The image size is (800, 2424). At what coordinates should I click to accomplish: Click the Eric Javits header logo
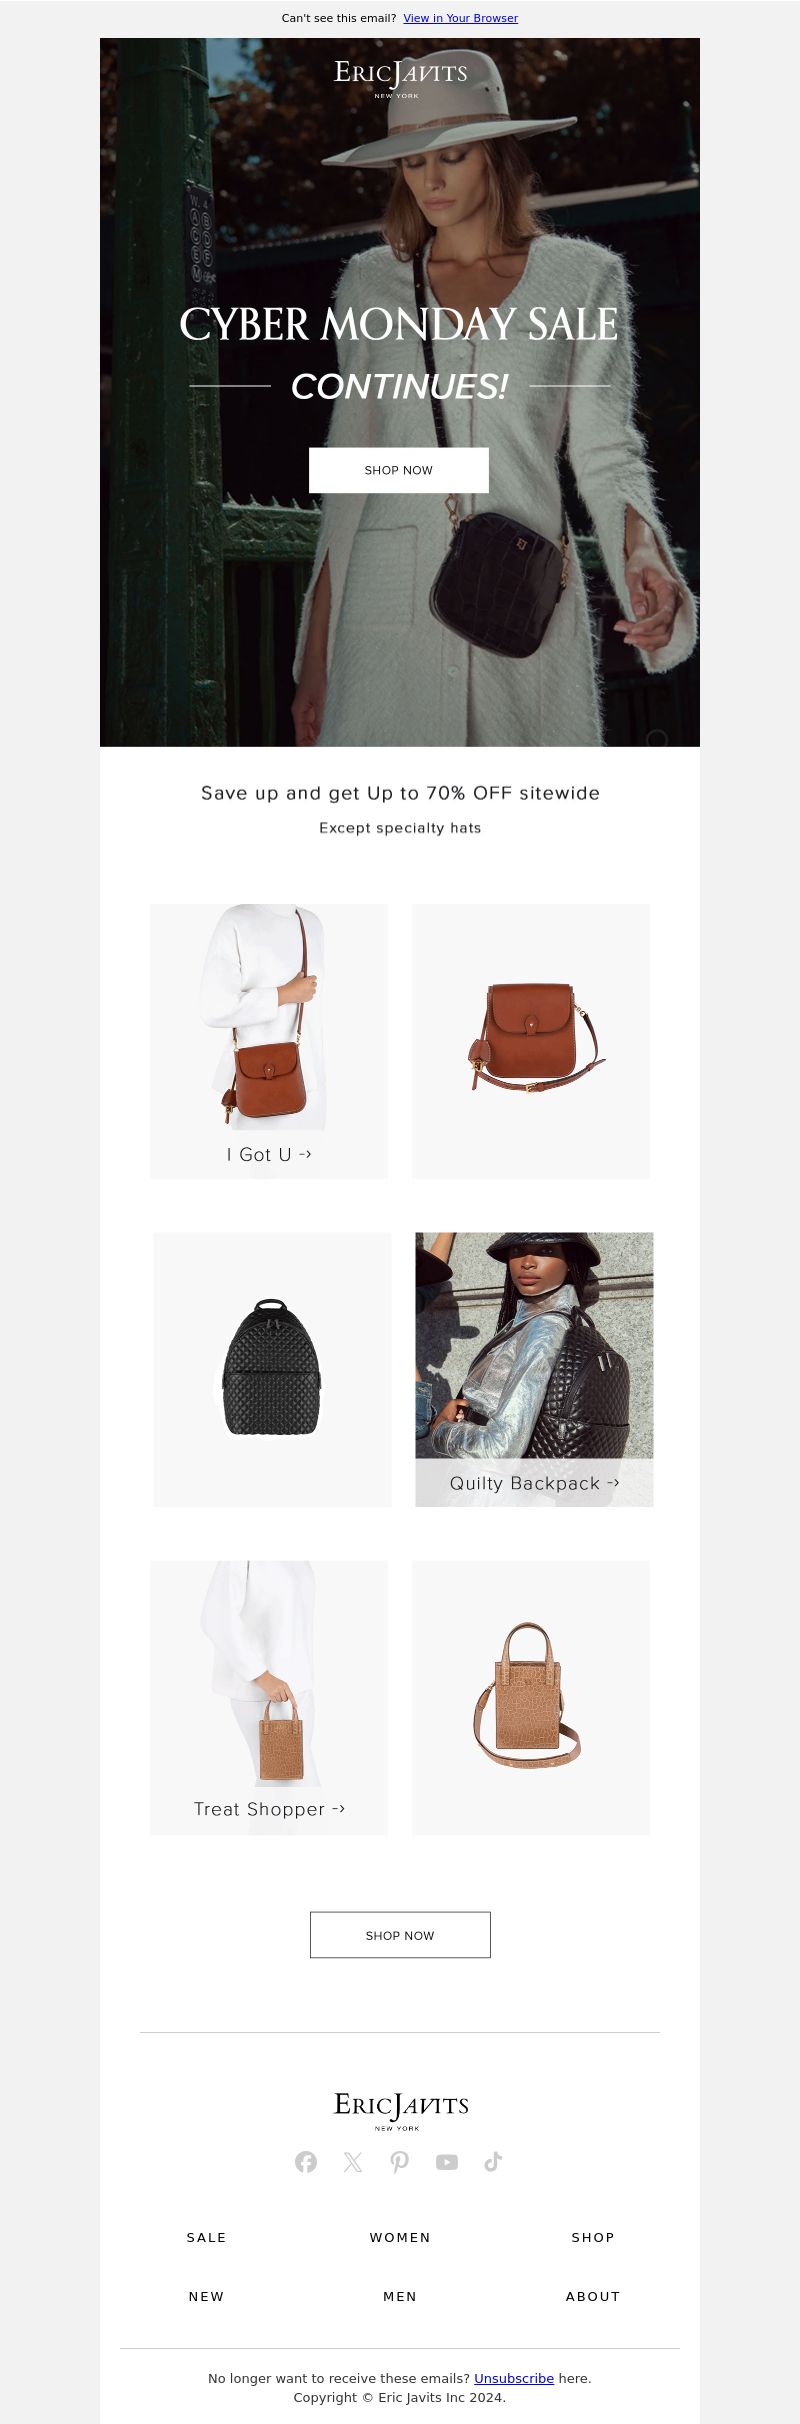[400, 77]
